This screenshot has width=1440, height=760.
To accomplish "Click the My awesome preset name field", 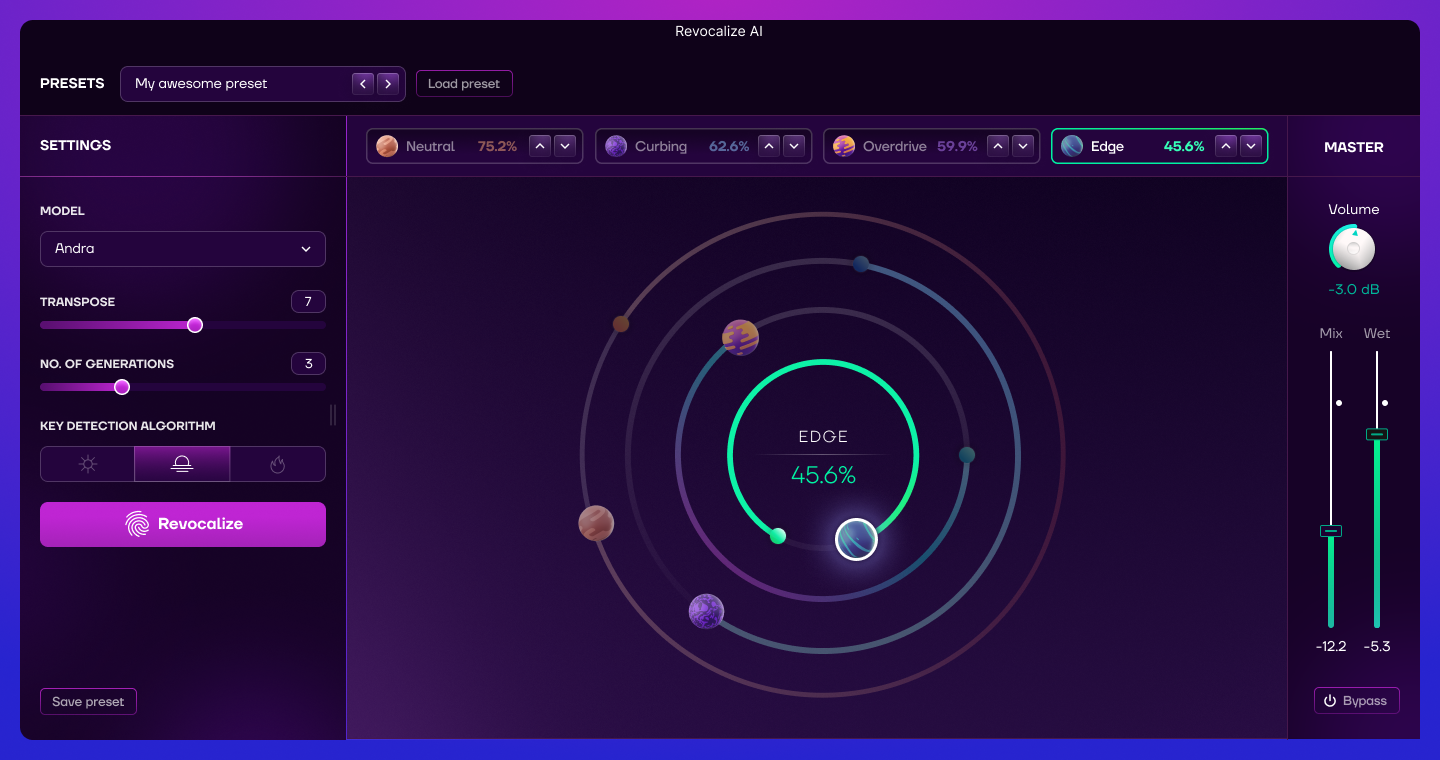I will 230,84.
